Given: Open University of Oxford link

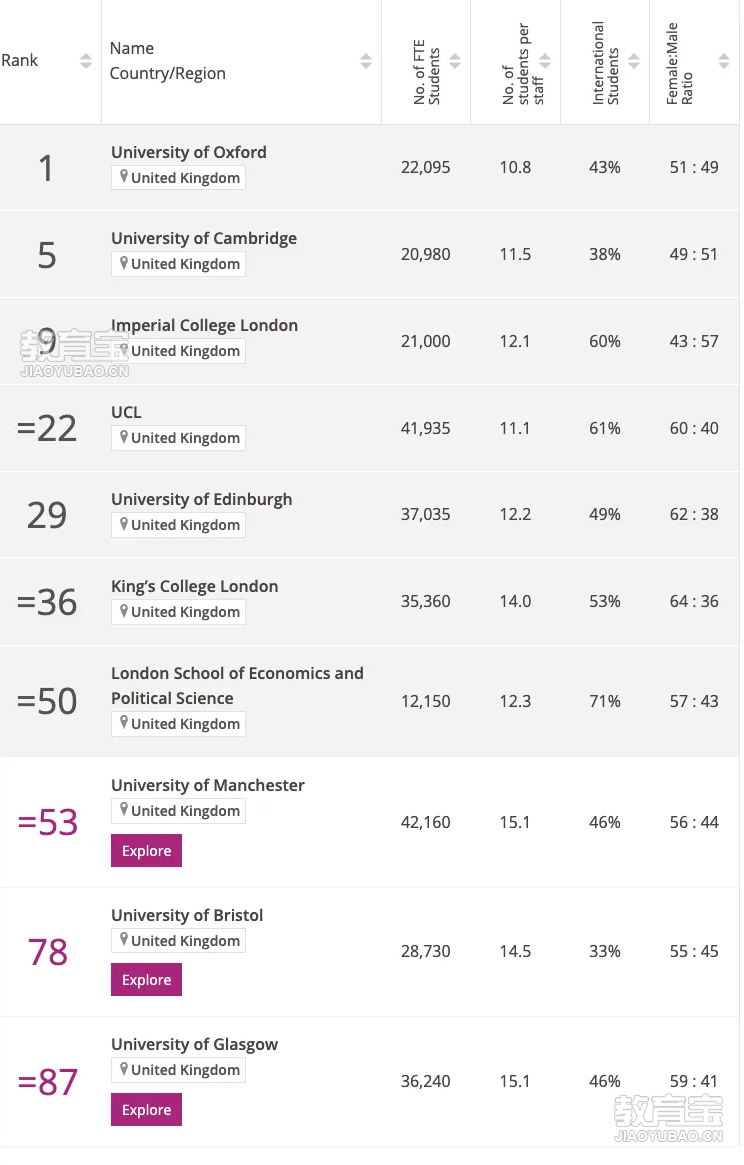Looking at the screenshot, I should (x=189, y=152).
